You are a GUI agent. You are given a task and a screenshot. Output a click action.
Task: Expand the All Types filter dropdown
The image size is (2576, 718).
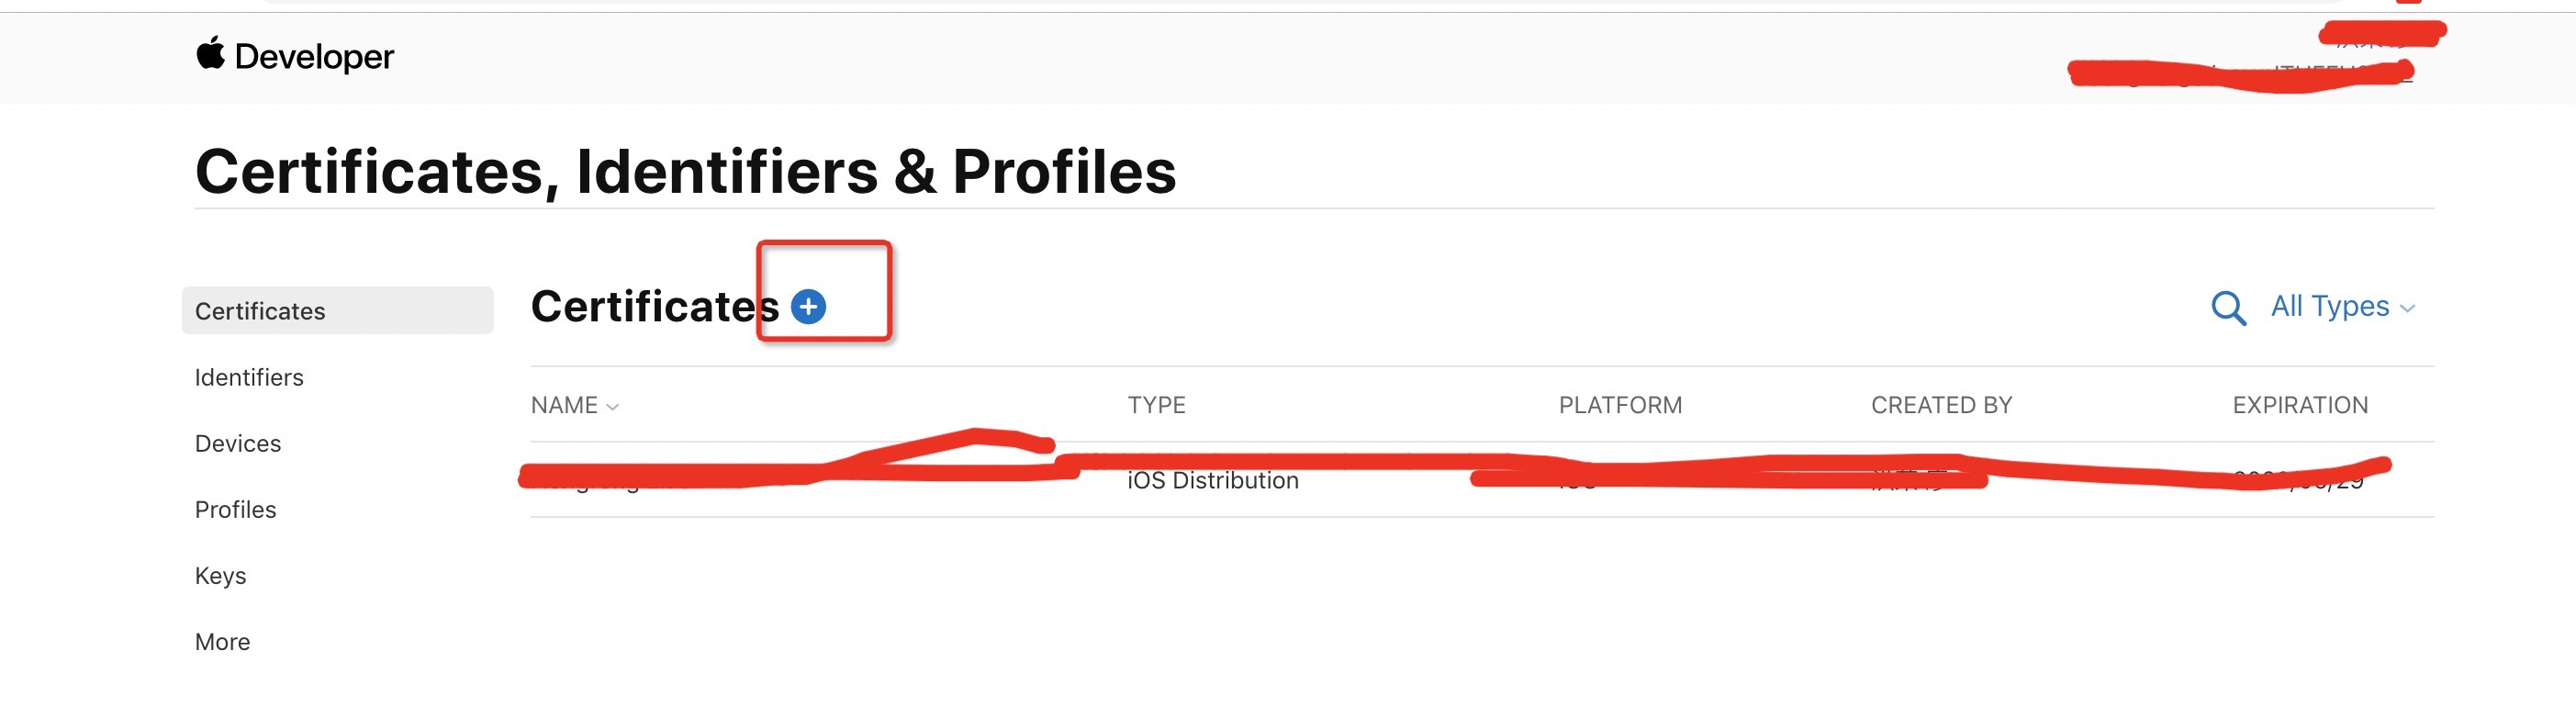2342,306
